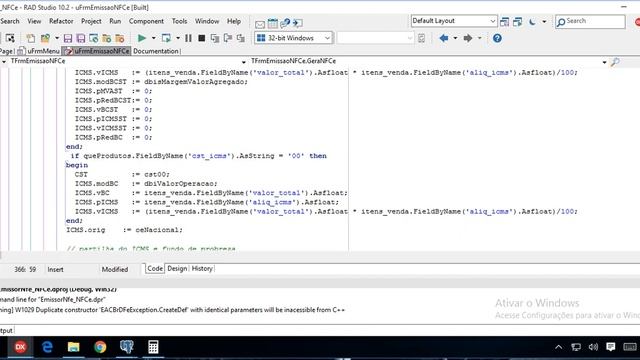The width and height of the screenshot is (640, 360).
Task: Go back with the blue left arrow
Action: tap(444, 38)
